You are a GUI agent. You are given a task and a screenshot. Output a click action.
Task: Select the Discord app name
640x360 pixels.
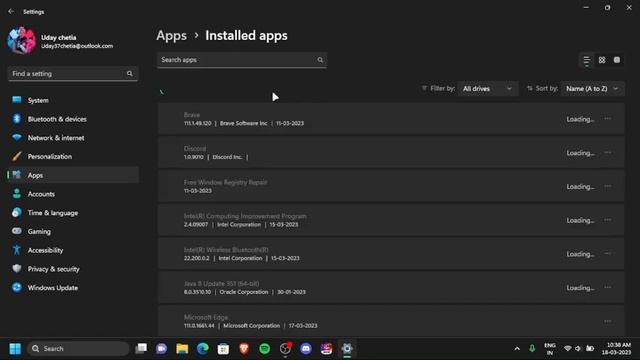195,149
